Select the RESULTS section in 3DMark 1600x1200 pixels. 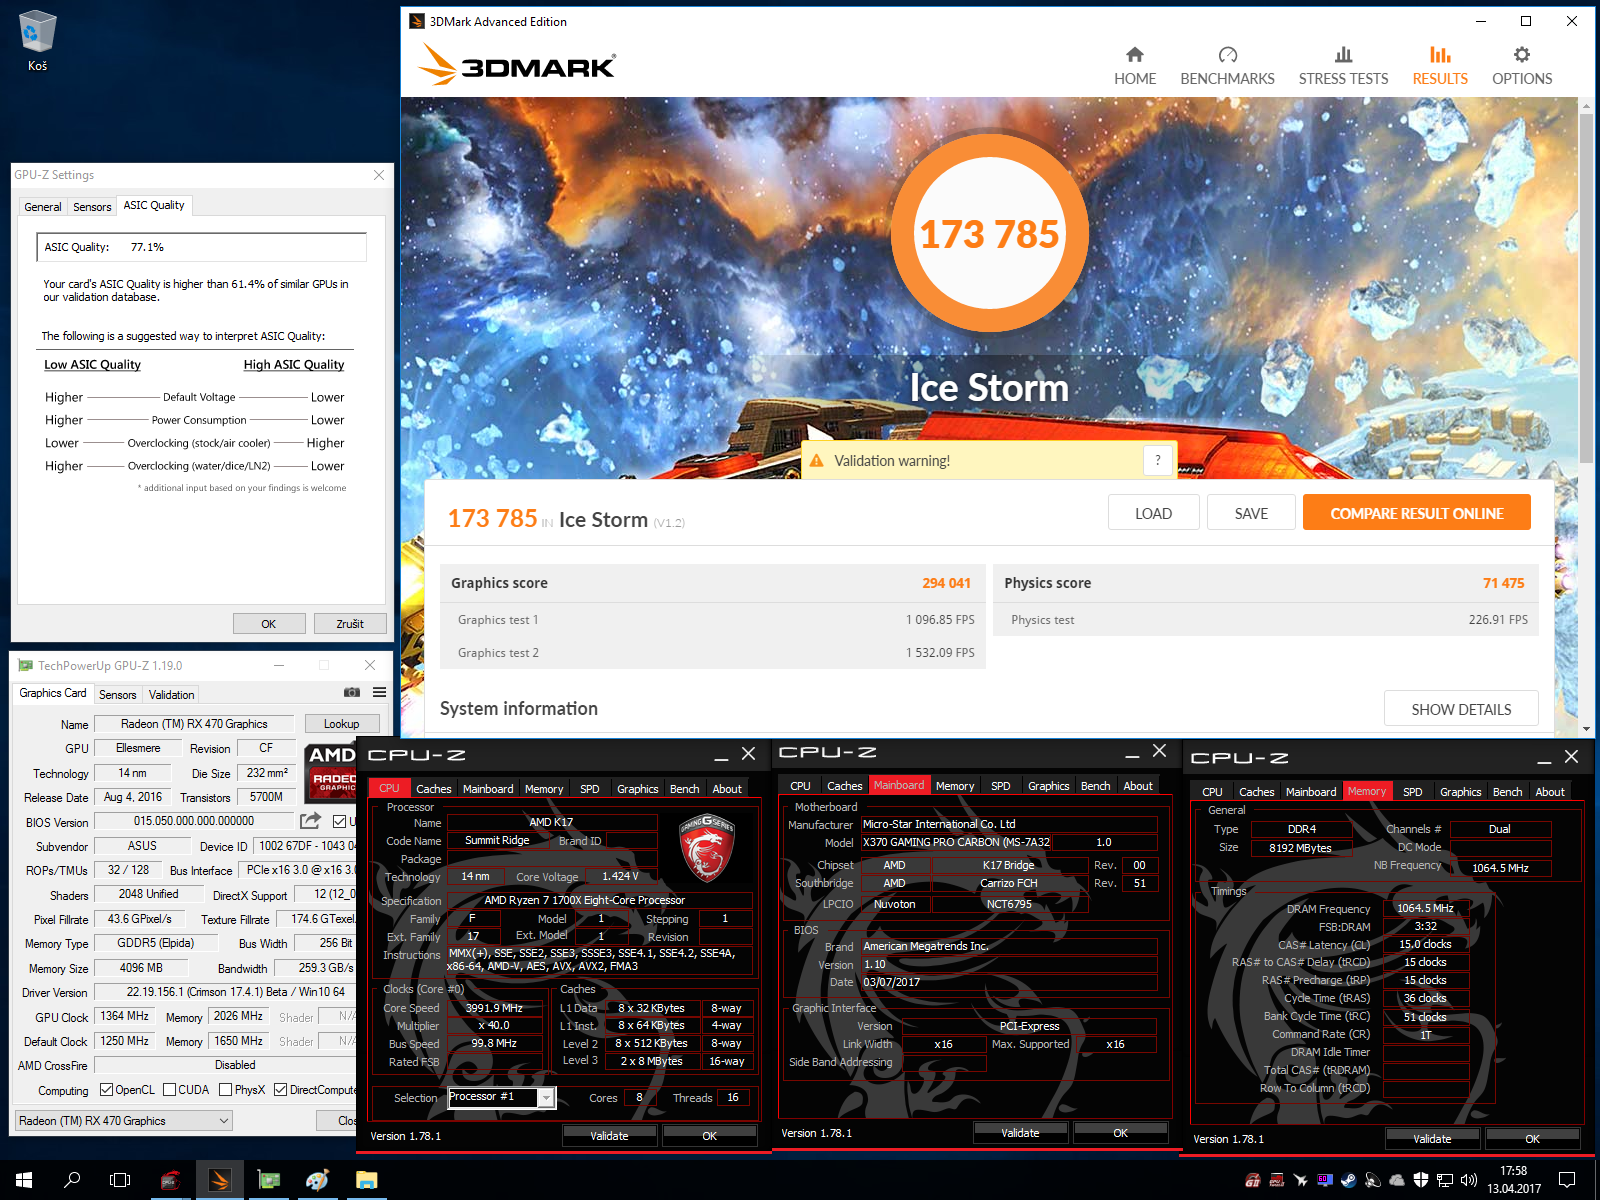click(x=1440, y=67)
